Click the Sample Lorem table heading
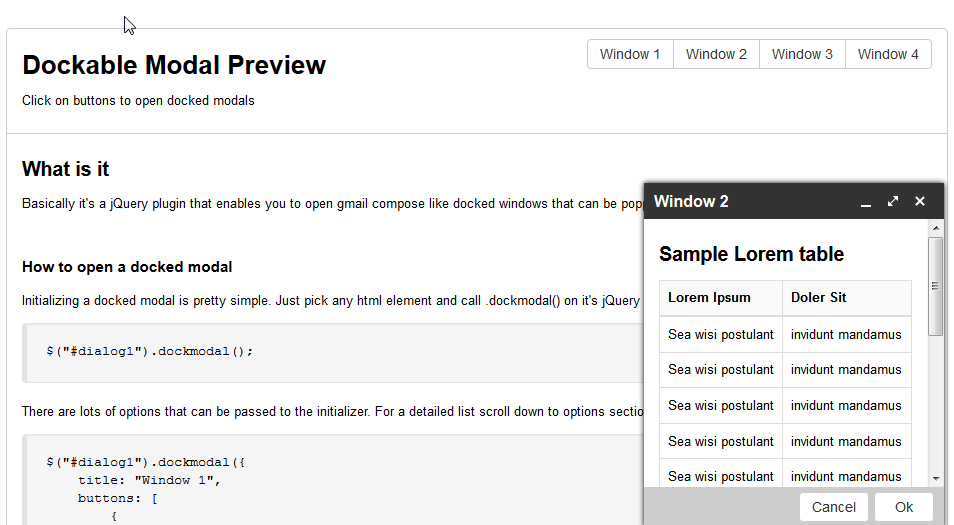This screenshot has height=525, width=954. (751, 254)
